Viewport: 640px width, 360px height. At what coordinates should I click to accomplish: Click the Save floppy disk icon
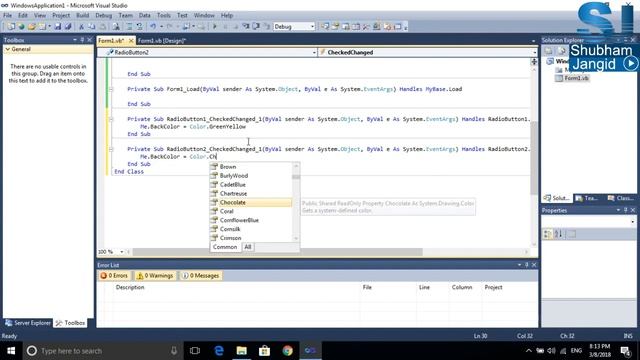click(x=58, y=27)
